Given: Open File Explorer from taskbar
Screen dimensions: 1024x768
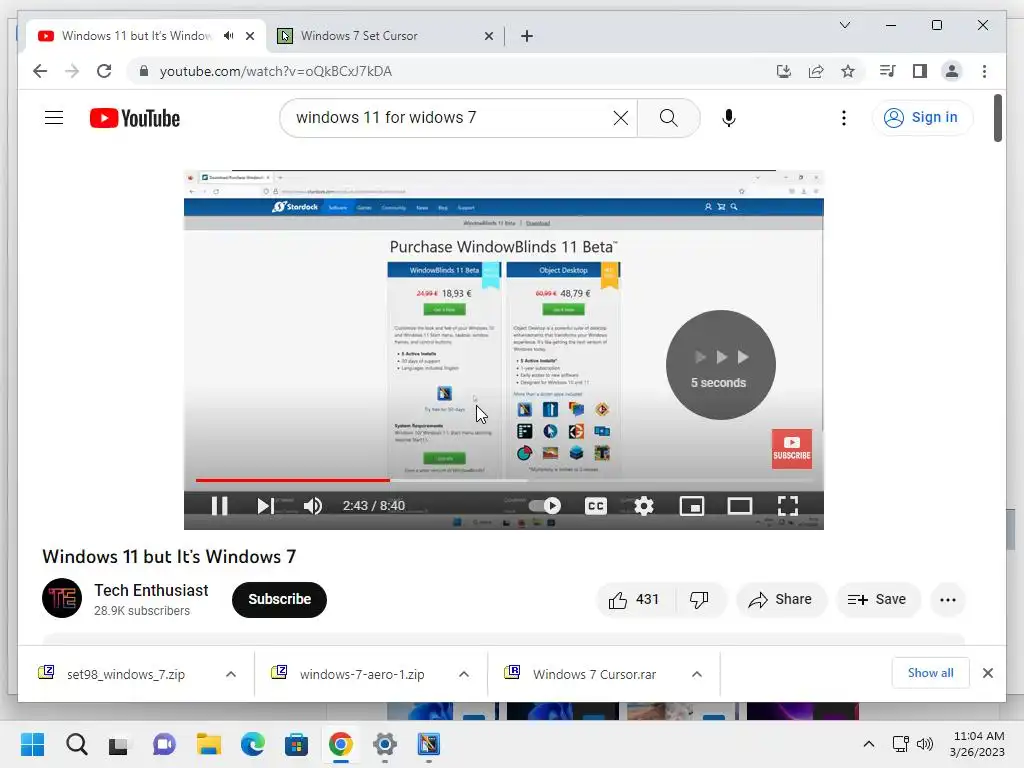Looking at the screenshot, I should (209, 744).
